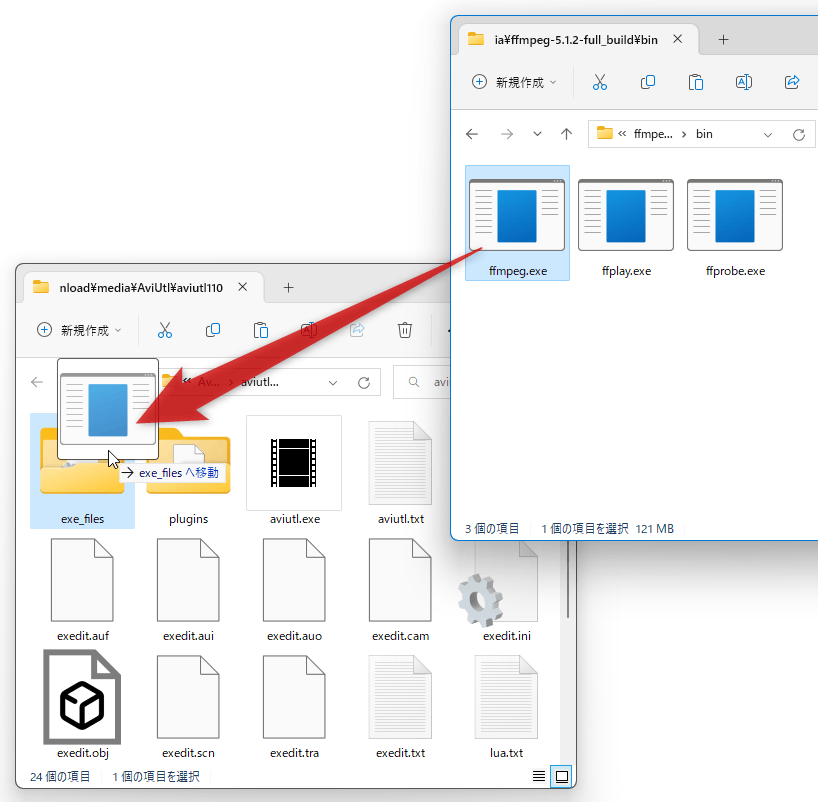
Task: Close the ffmpeg bin tab
Action: (x=677, y=39)
